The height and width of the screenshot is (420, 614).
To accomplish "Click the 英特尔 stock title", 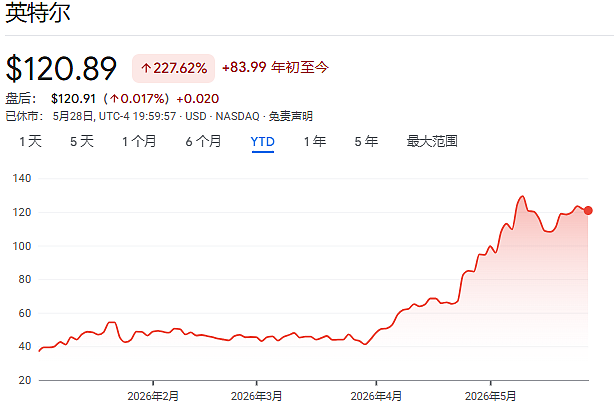I will (x=38, y=13).
